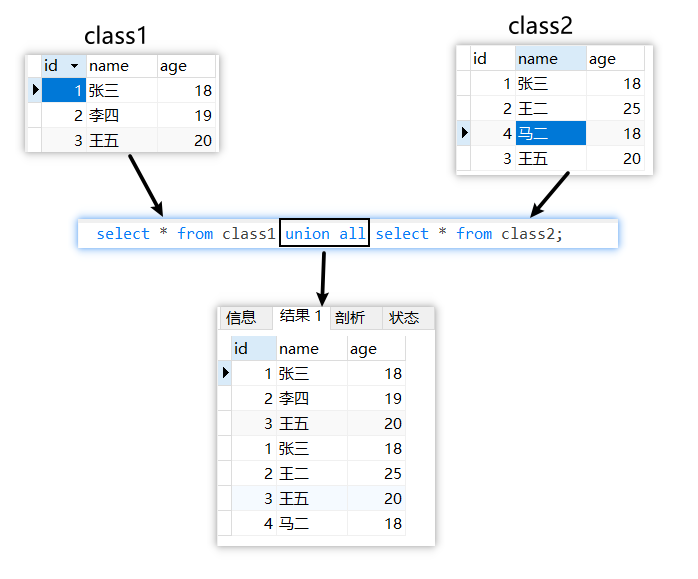
Task: Select the highlighted id cell 1 in class1
Action: [x=64, y=90]
